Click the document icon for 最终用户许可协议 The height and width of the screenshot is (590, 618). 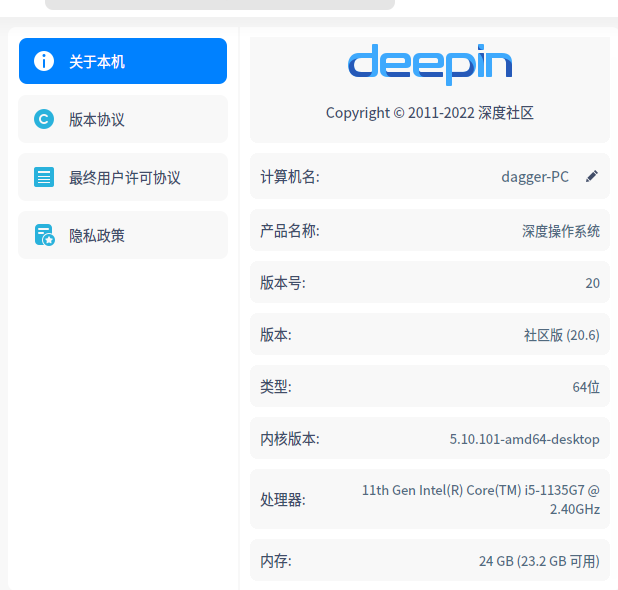(x=44, y=177)
